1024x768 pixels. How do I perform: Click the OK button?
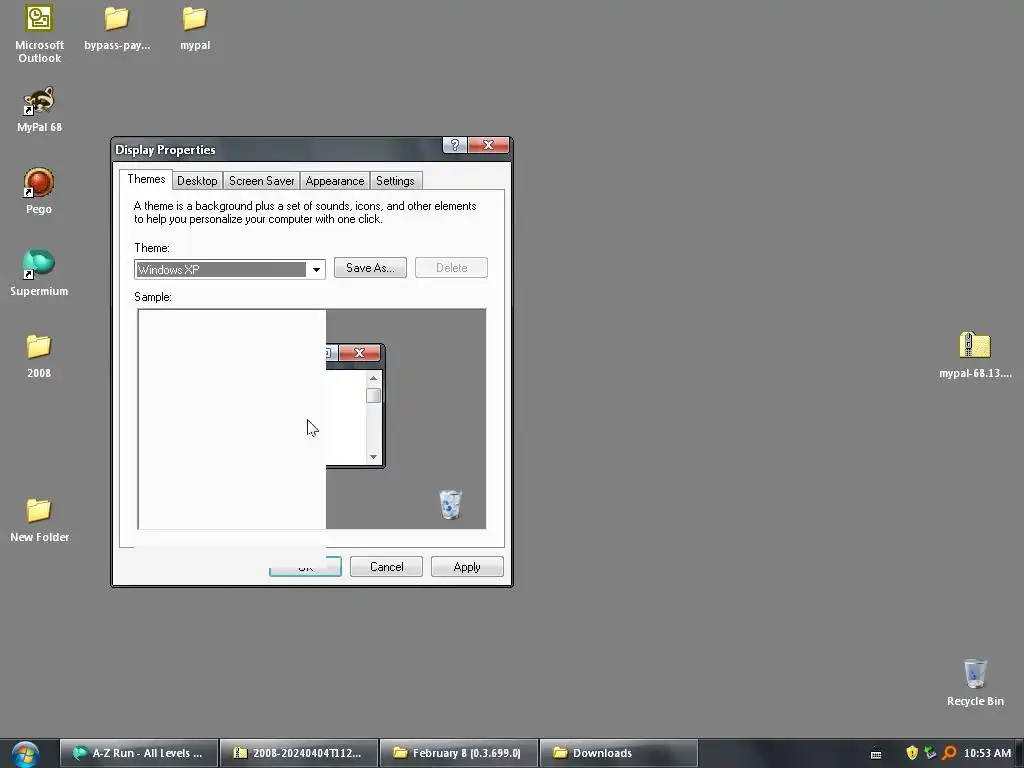(x=305, y=567)
